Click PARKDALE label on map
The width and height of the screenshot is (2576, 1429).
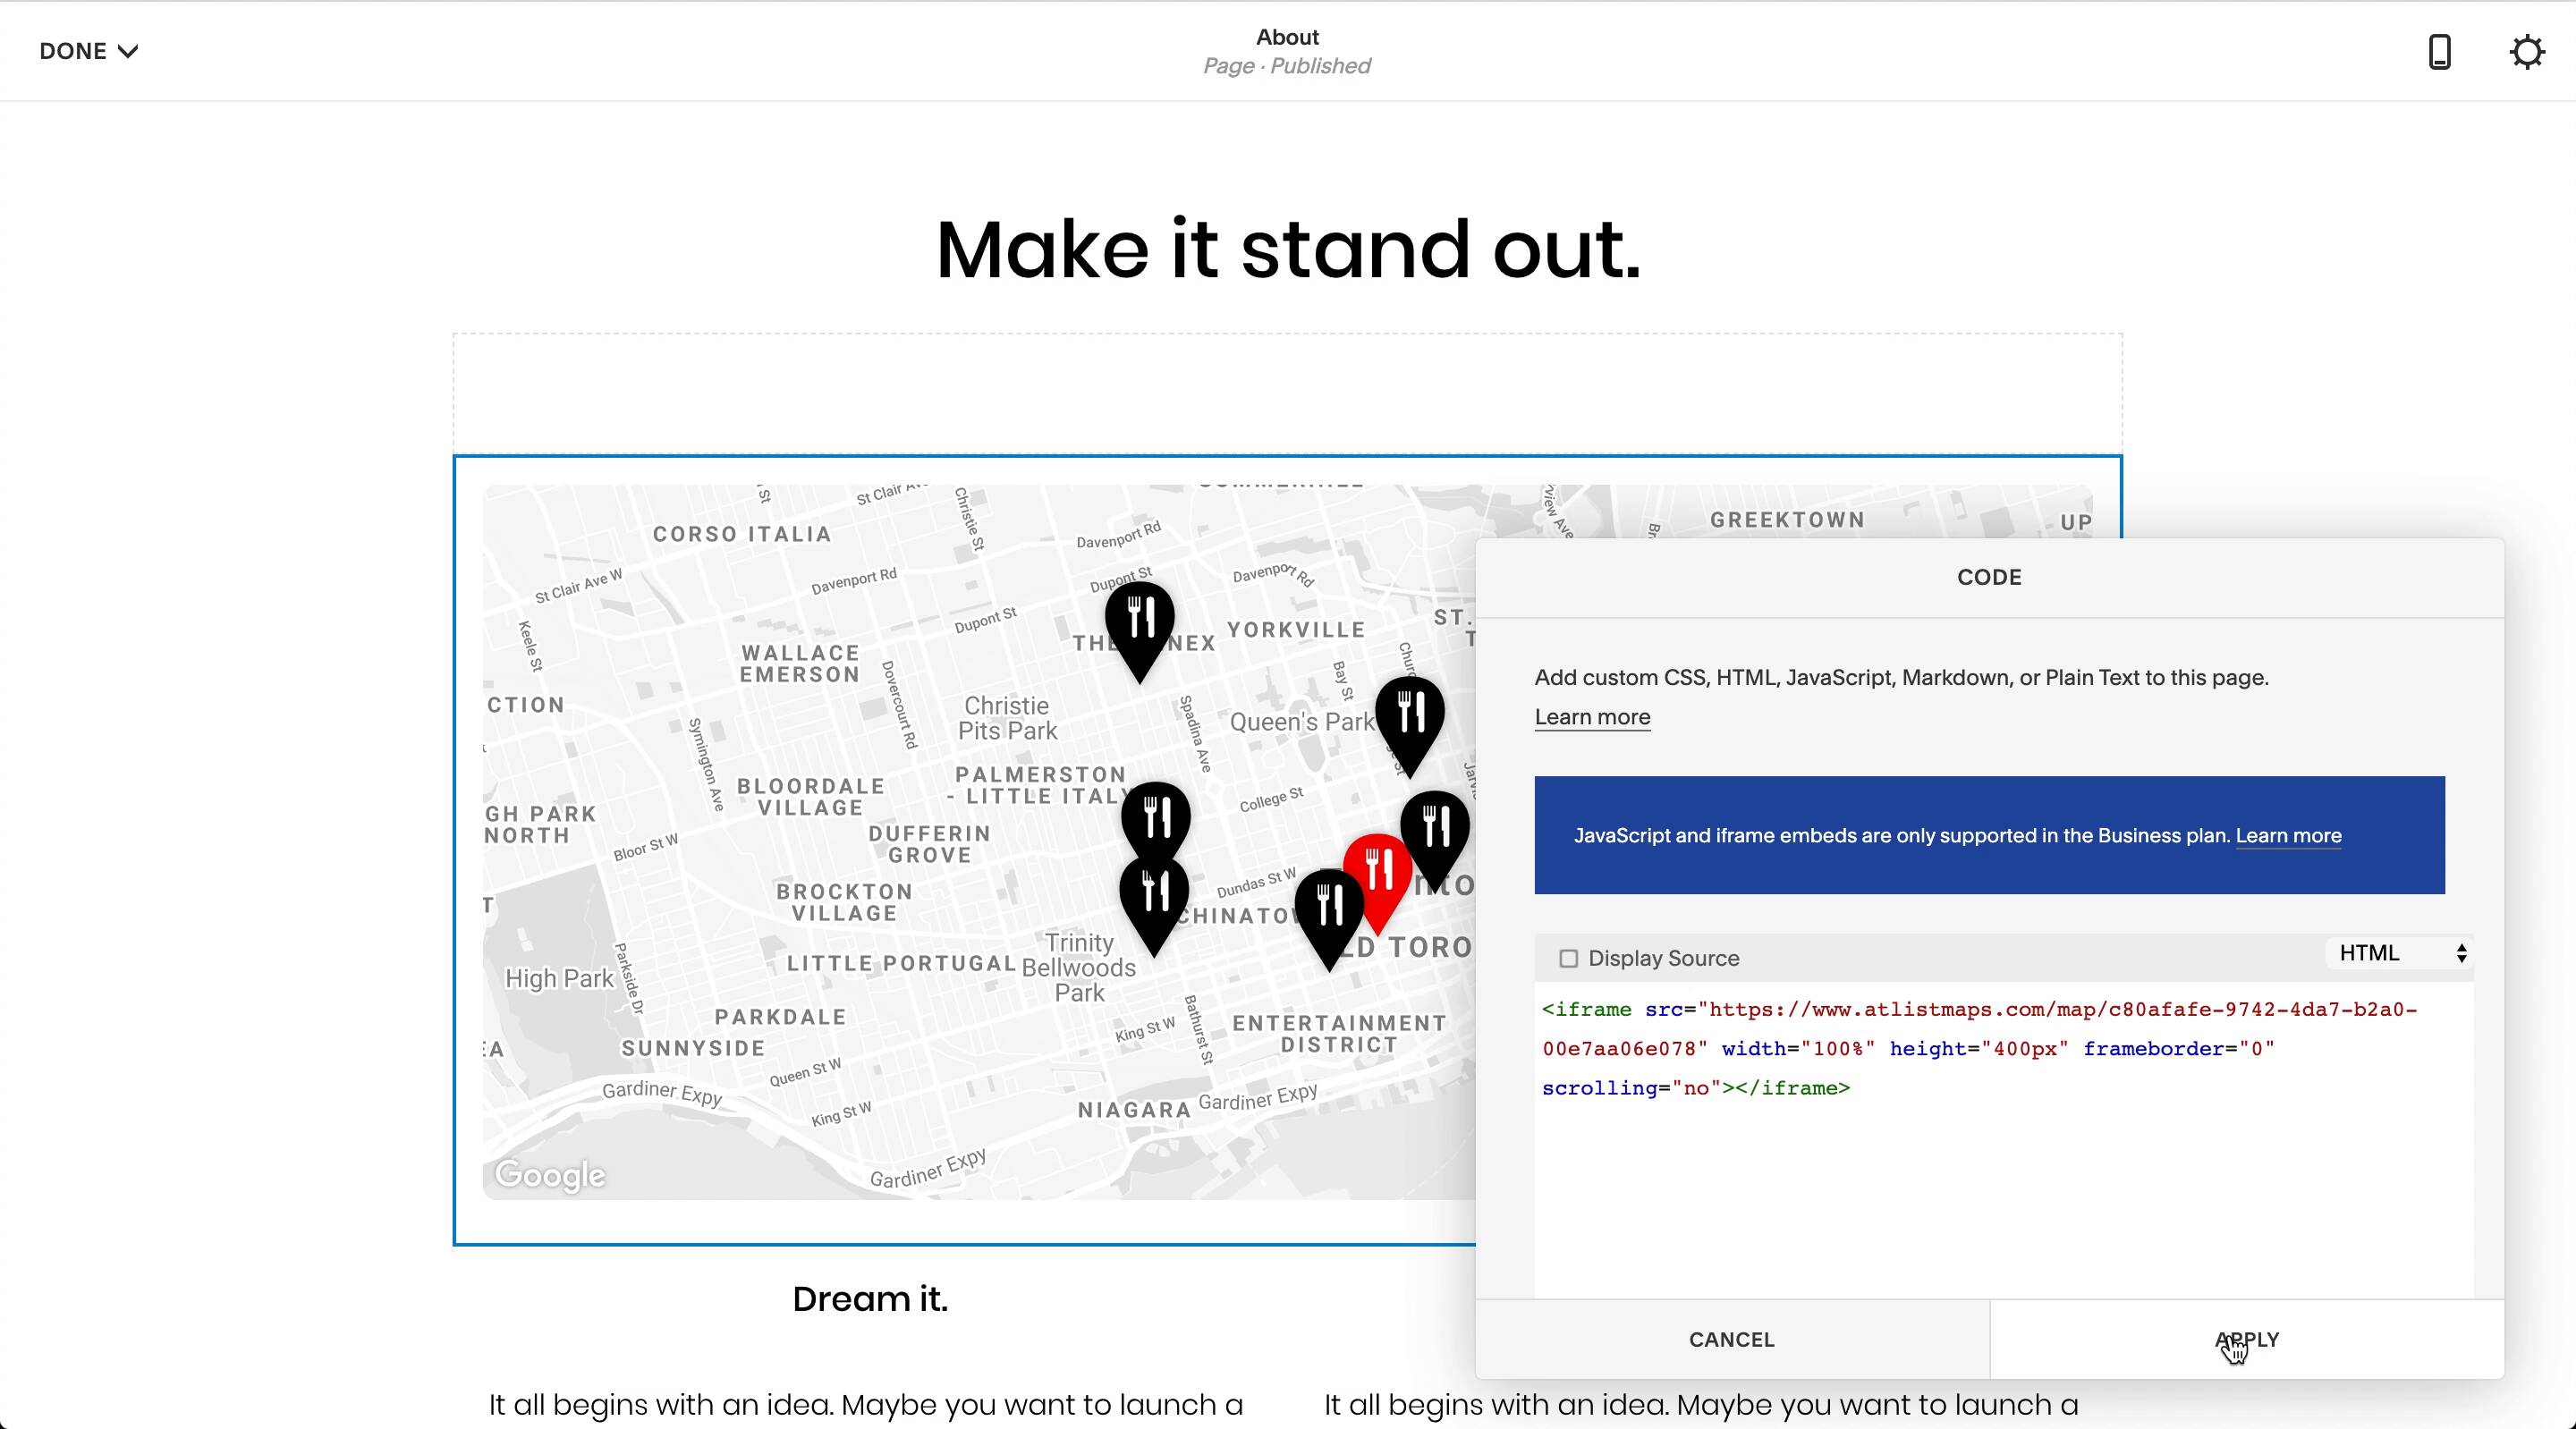[x=780, y=1017]
